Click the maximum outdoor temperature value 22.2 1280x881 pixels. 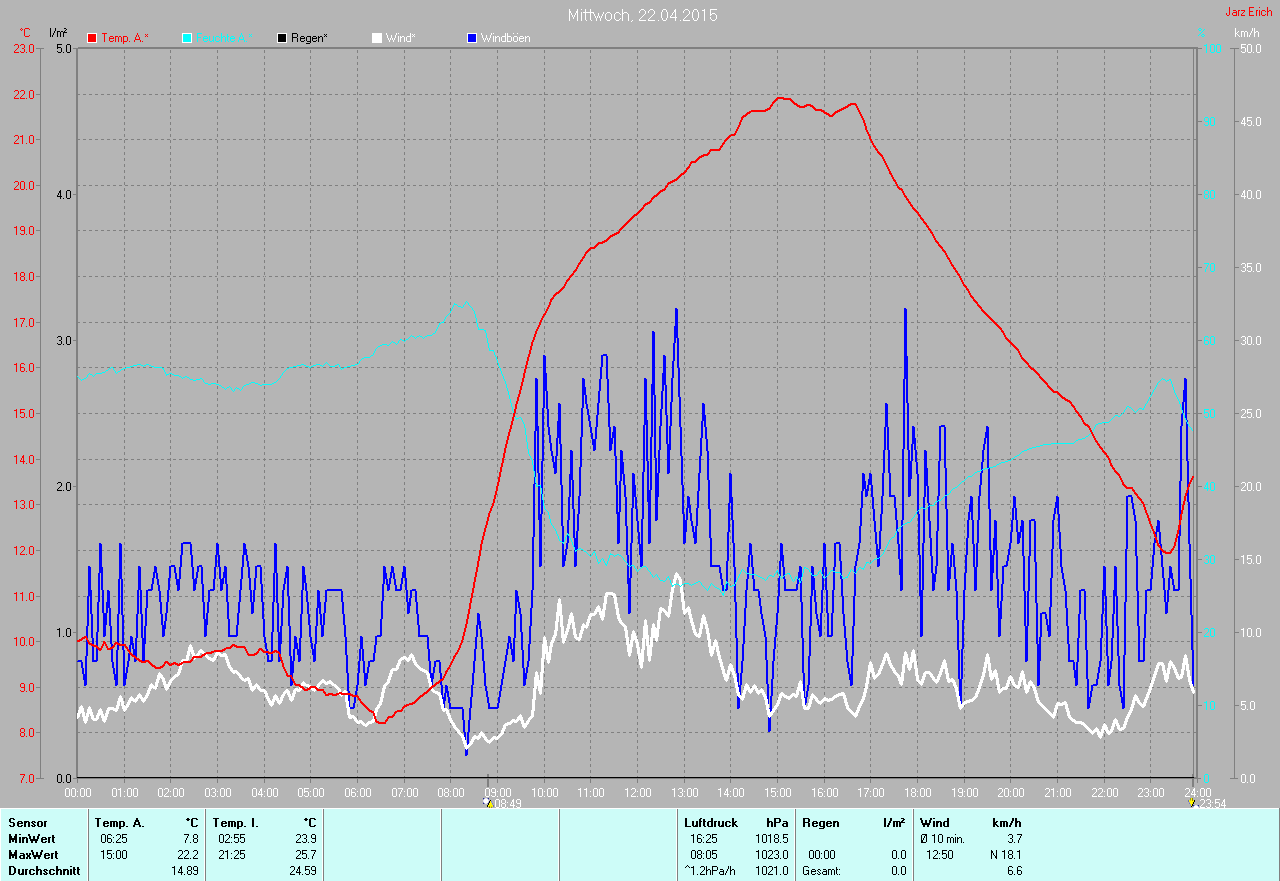[187, 855]
